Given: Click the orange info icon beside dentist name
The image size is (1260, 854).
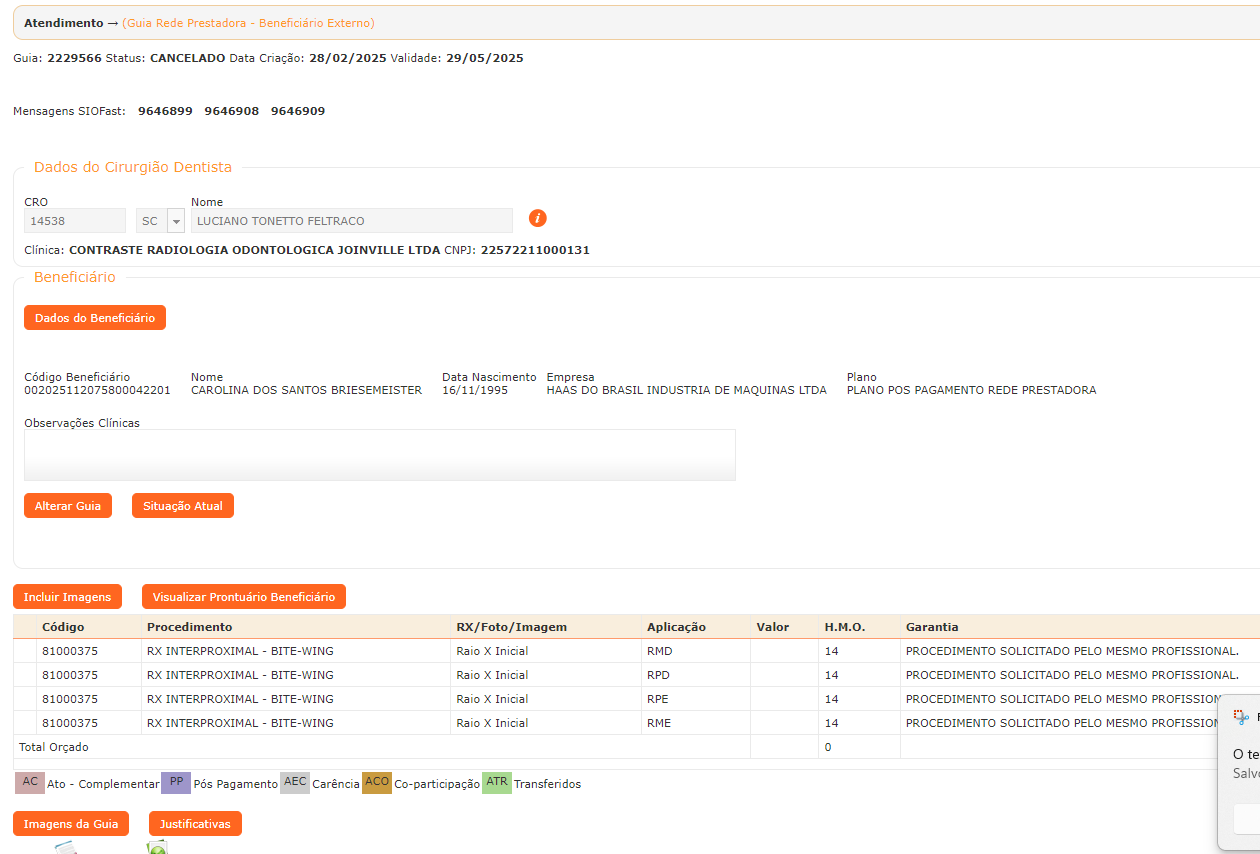Looking at the screenshot, I should point(538,219).
